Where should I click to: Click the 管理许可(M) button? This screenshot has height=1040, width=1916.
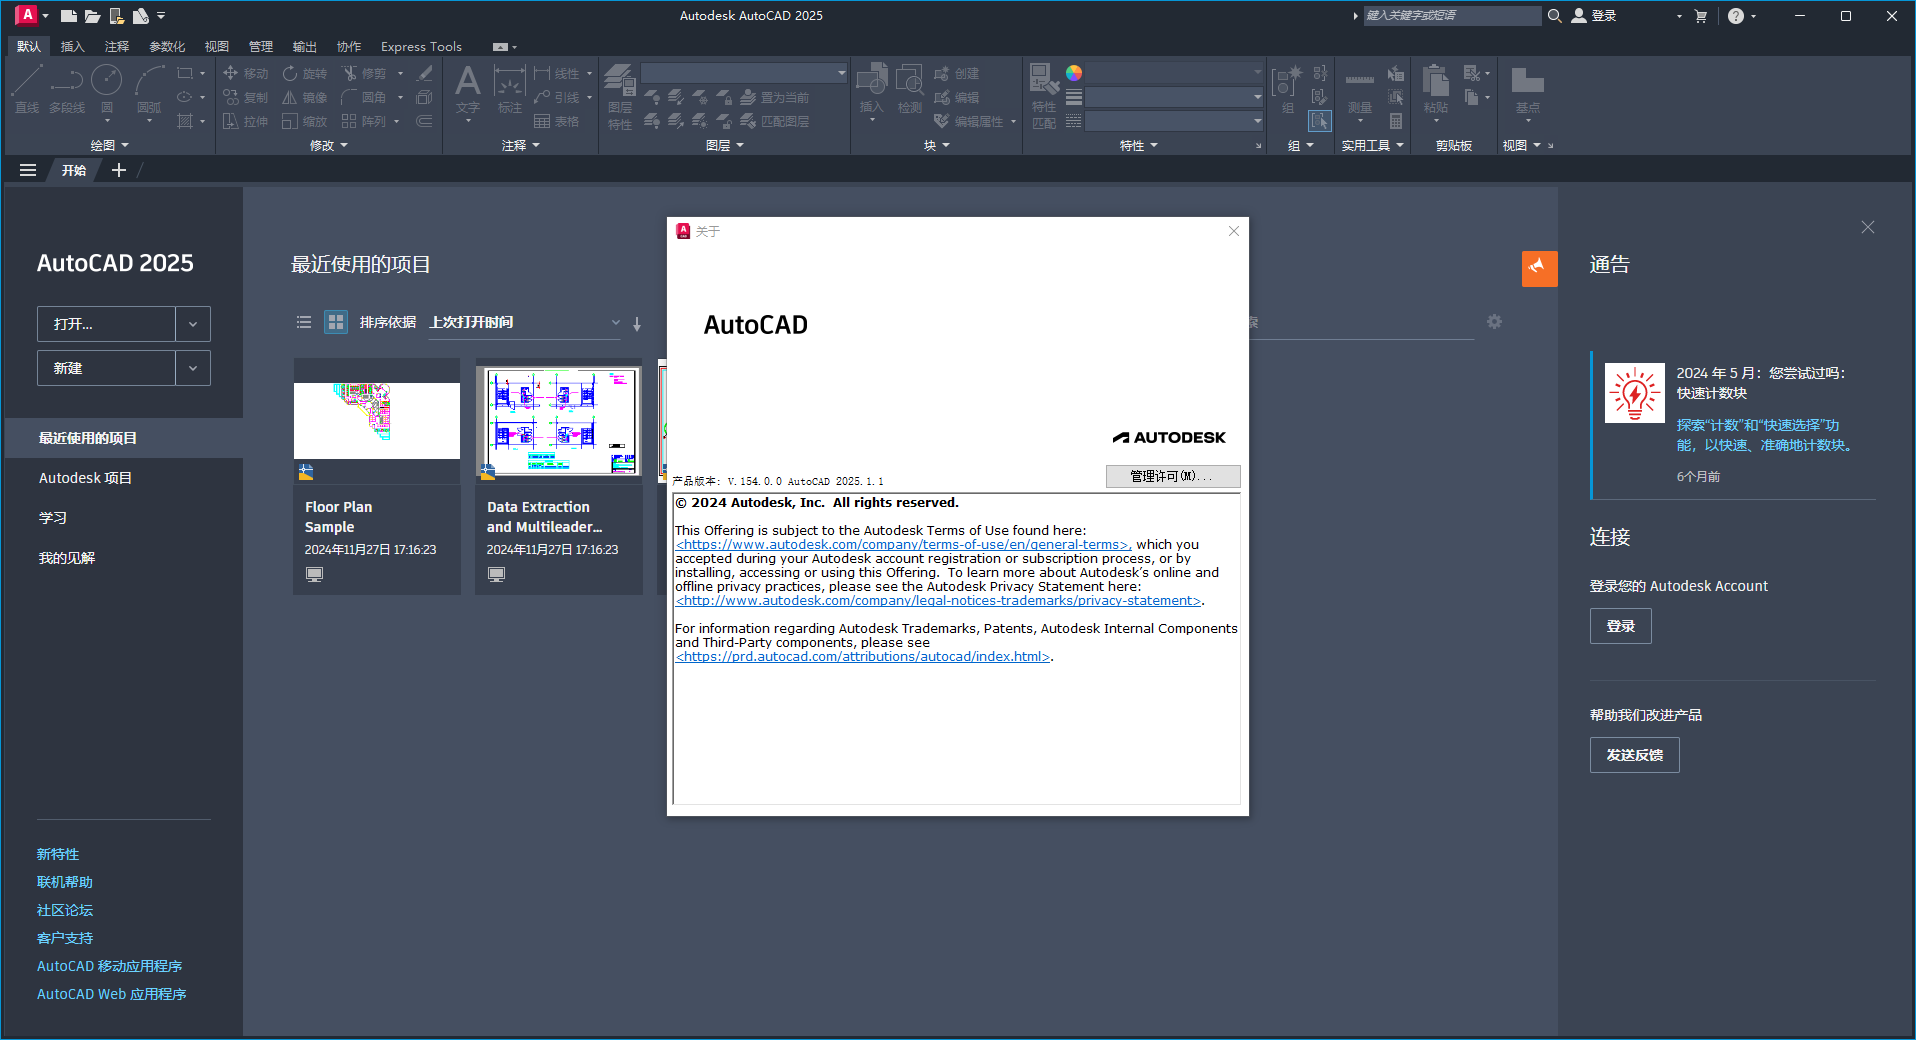pos(1172,476)
